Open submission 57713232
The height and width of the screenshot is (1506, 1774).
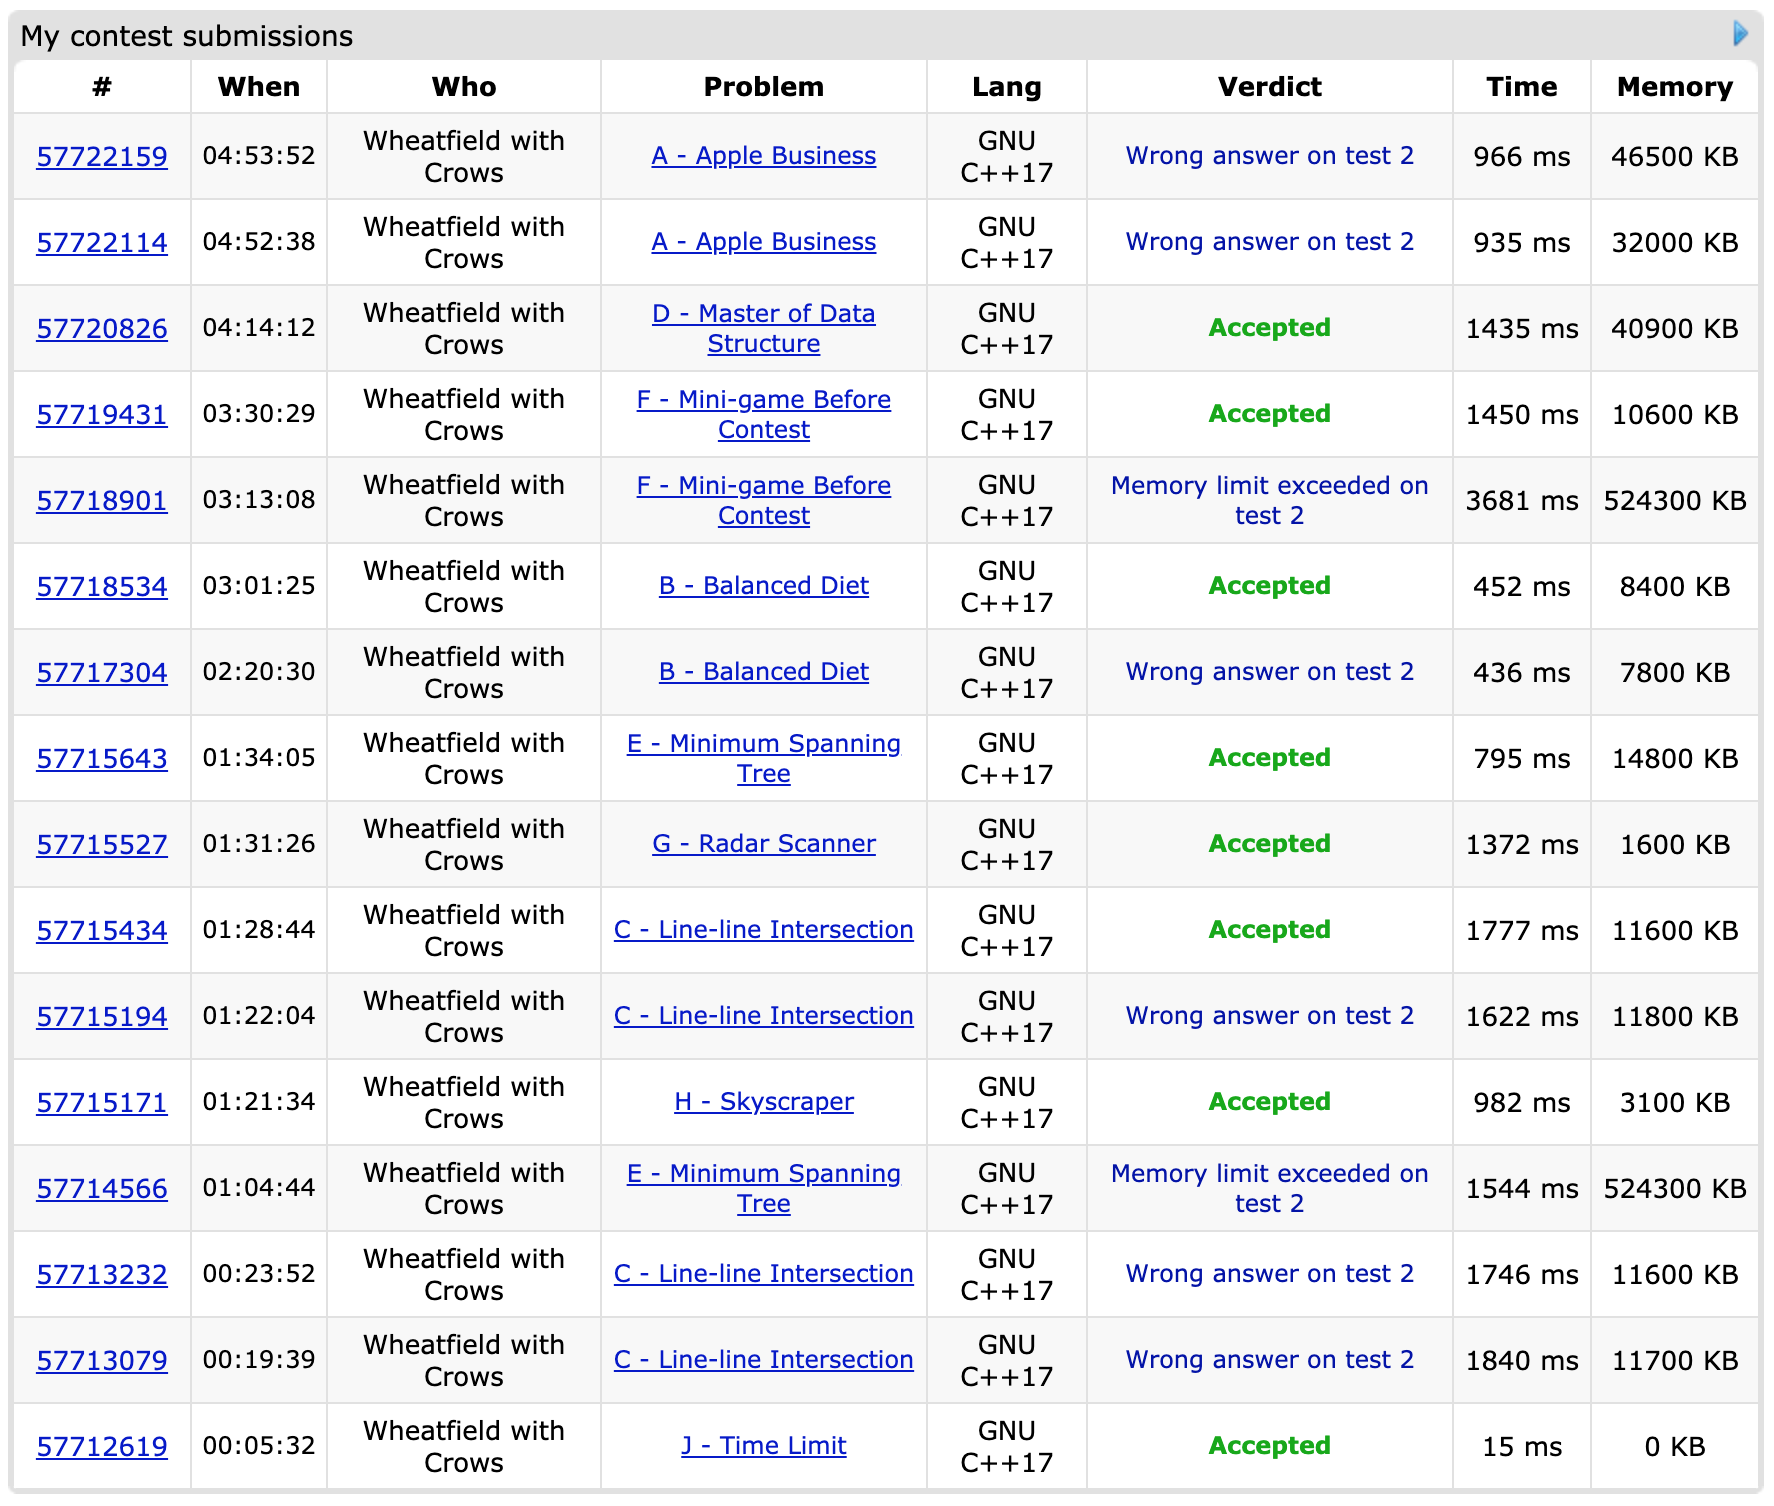tap(102, 1275)
